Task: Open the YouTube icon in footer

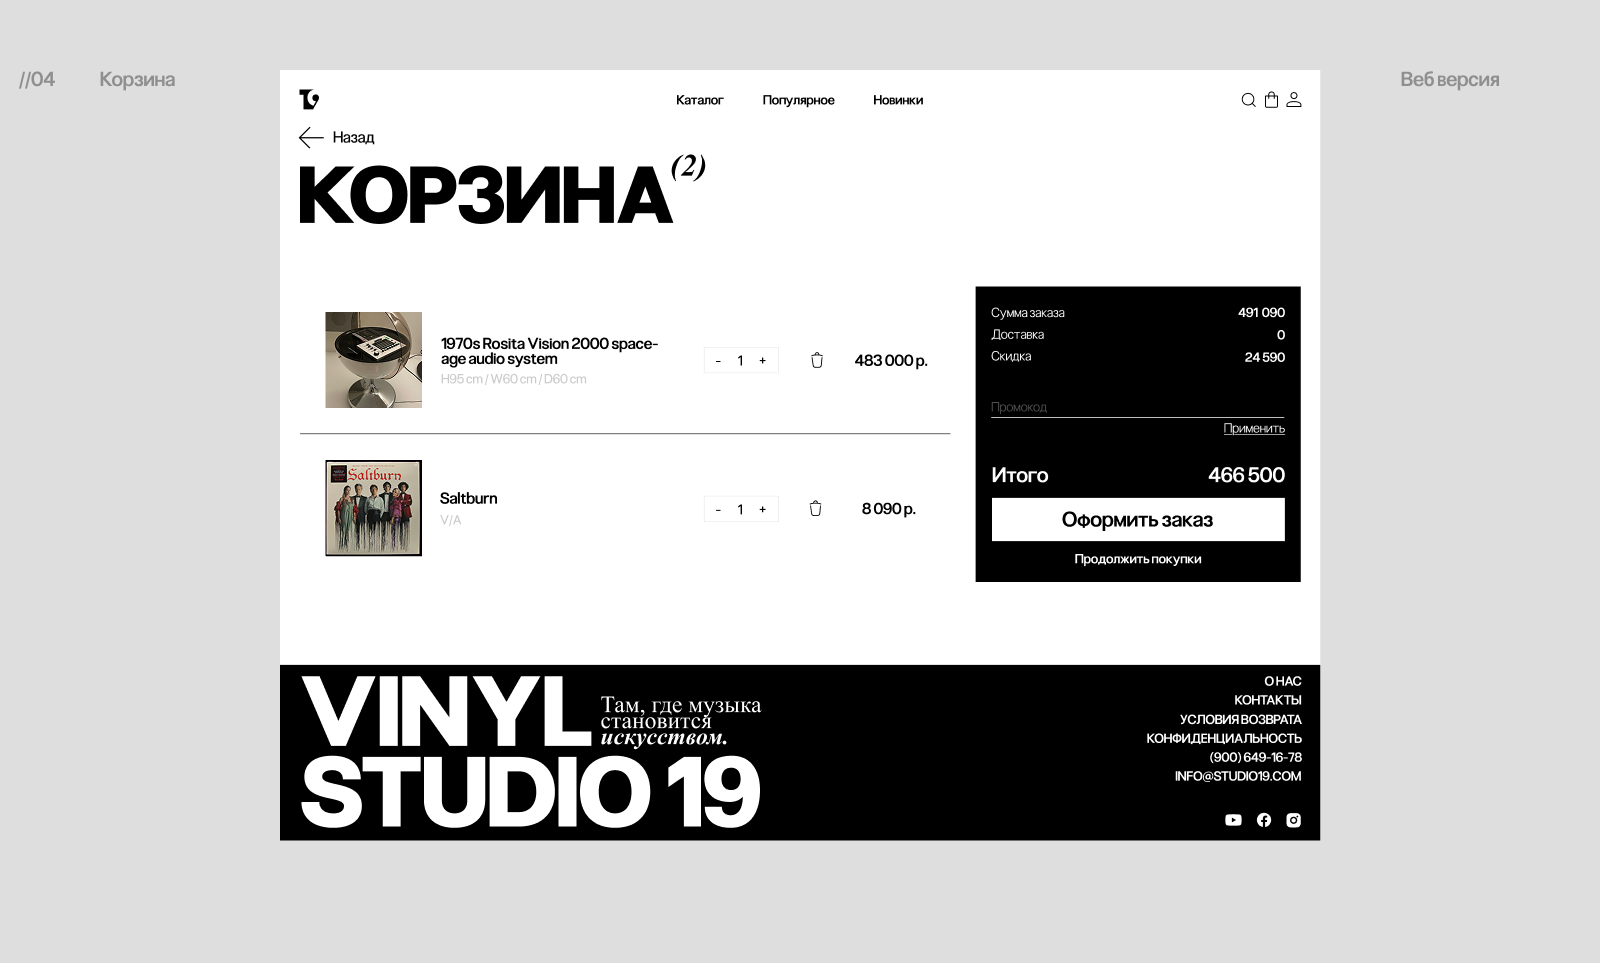Action: click(1233, 820)
